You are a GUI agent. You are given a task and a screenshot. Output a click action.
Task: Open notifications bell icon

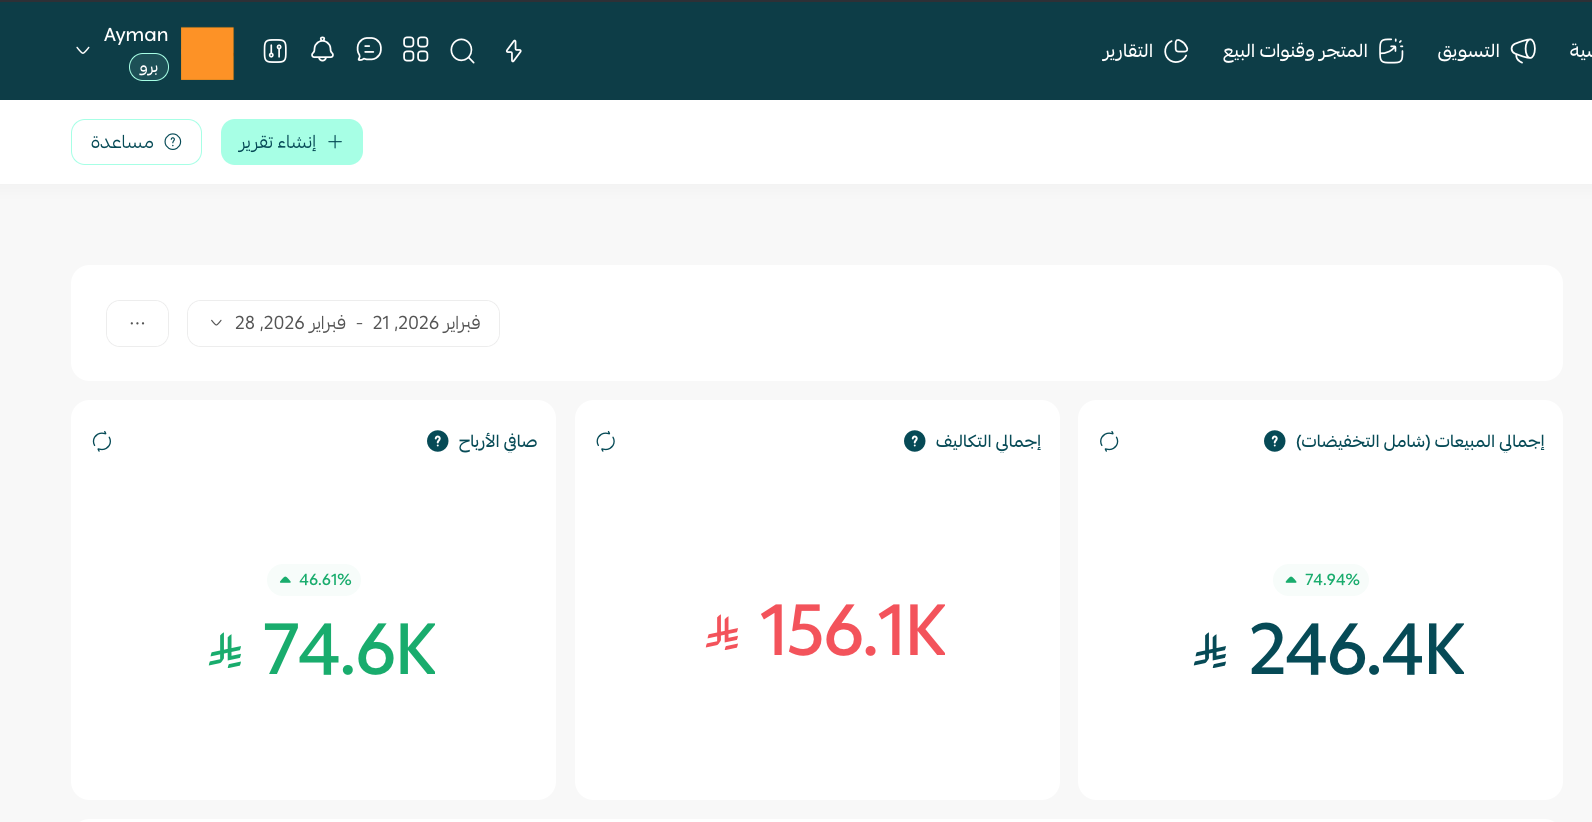322,50
